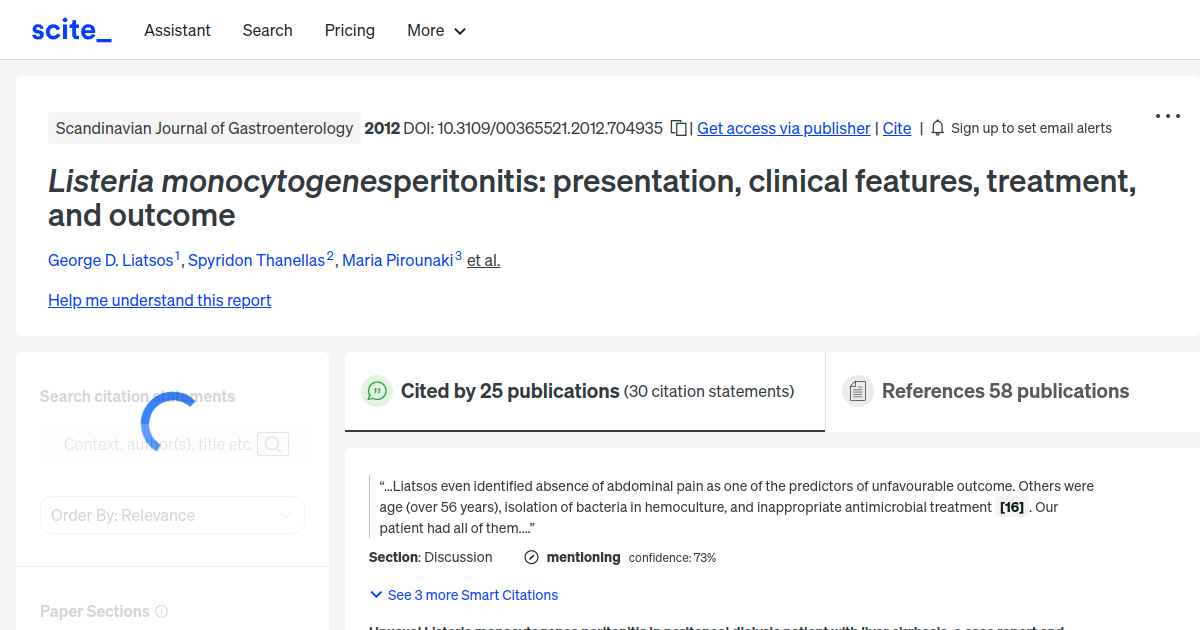Select the Pricing menu item
The width and height of the screenshot is (1200, 630).
click(x=349, y=30)
